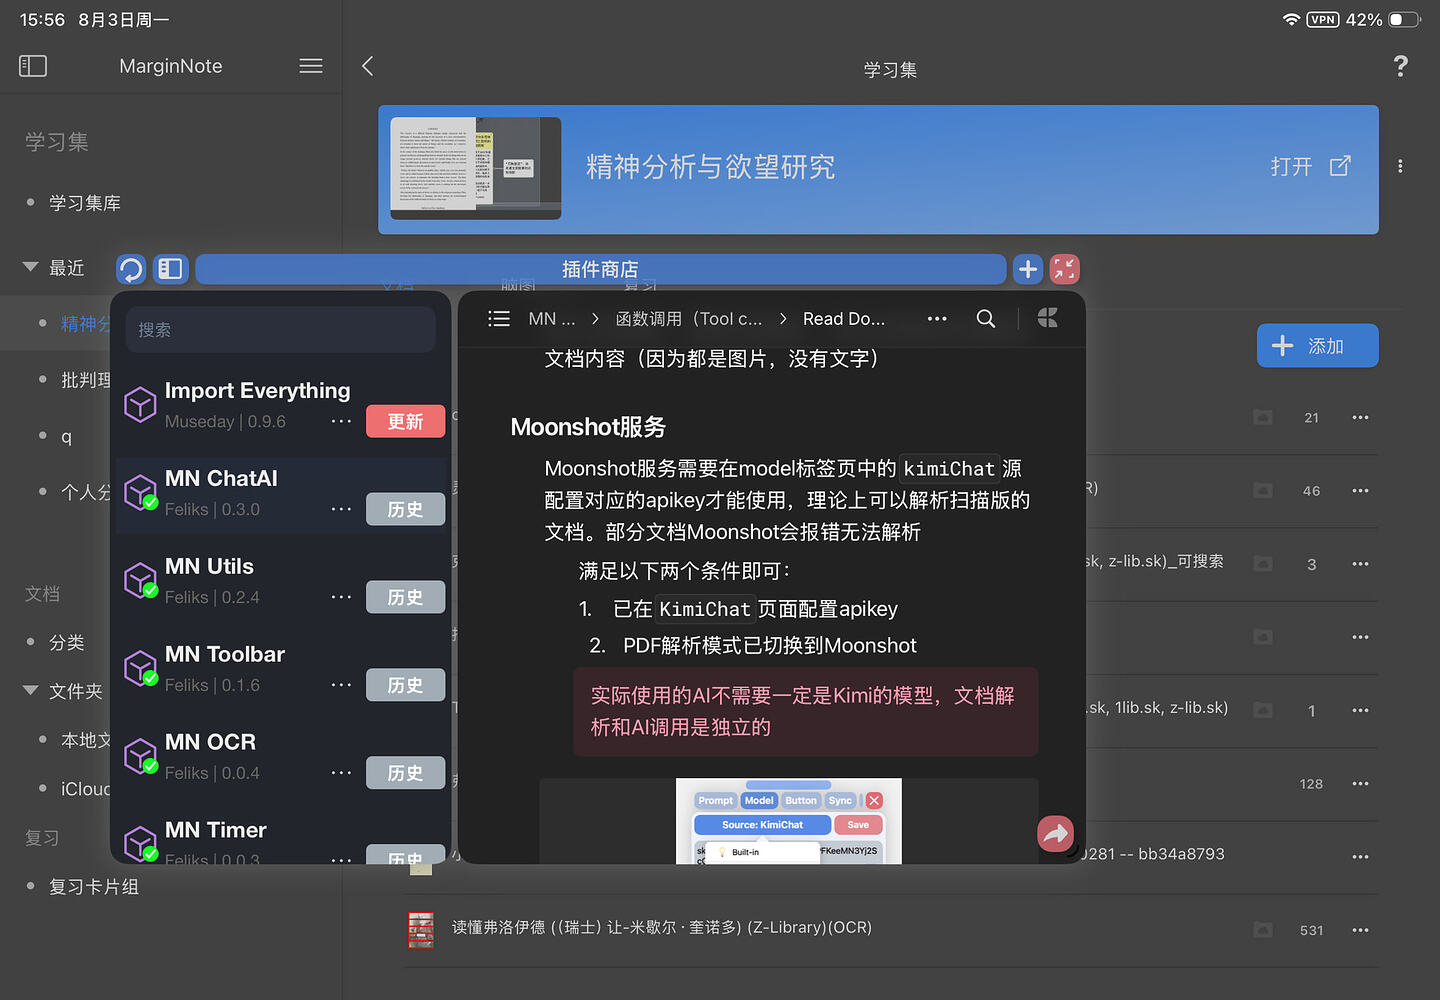This screenshot has height=1000, width=1440.
Task: Click the Wi-Fi status icon
Action: [1291, 20]
